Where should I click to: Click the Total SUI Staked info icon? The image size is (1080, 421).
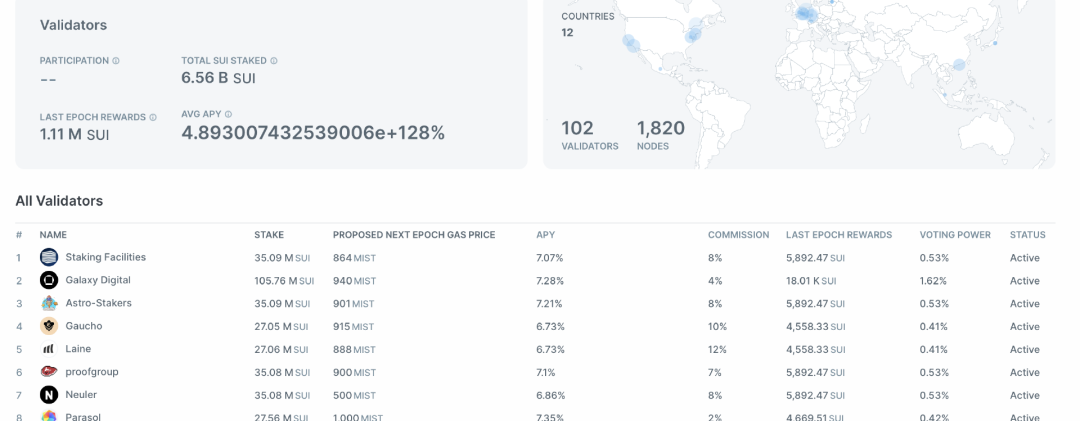pos(274,61)
